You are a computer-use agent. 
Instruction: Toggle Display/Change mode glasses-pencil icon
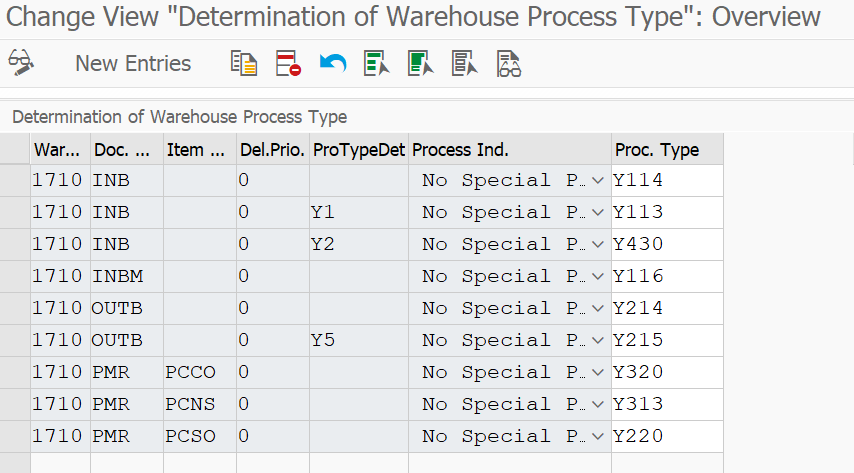tap(21, 63)
